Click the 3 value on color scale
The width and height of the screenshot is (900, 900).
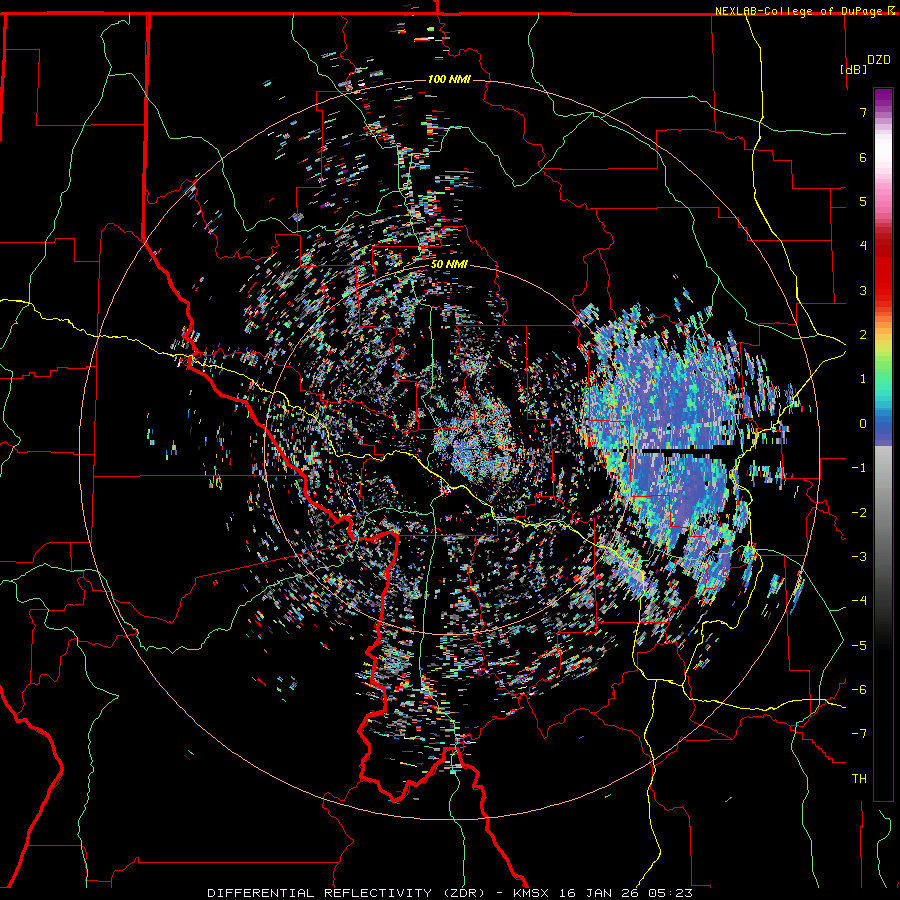(x=863, y=290)
